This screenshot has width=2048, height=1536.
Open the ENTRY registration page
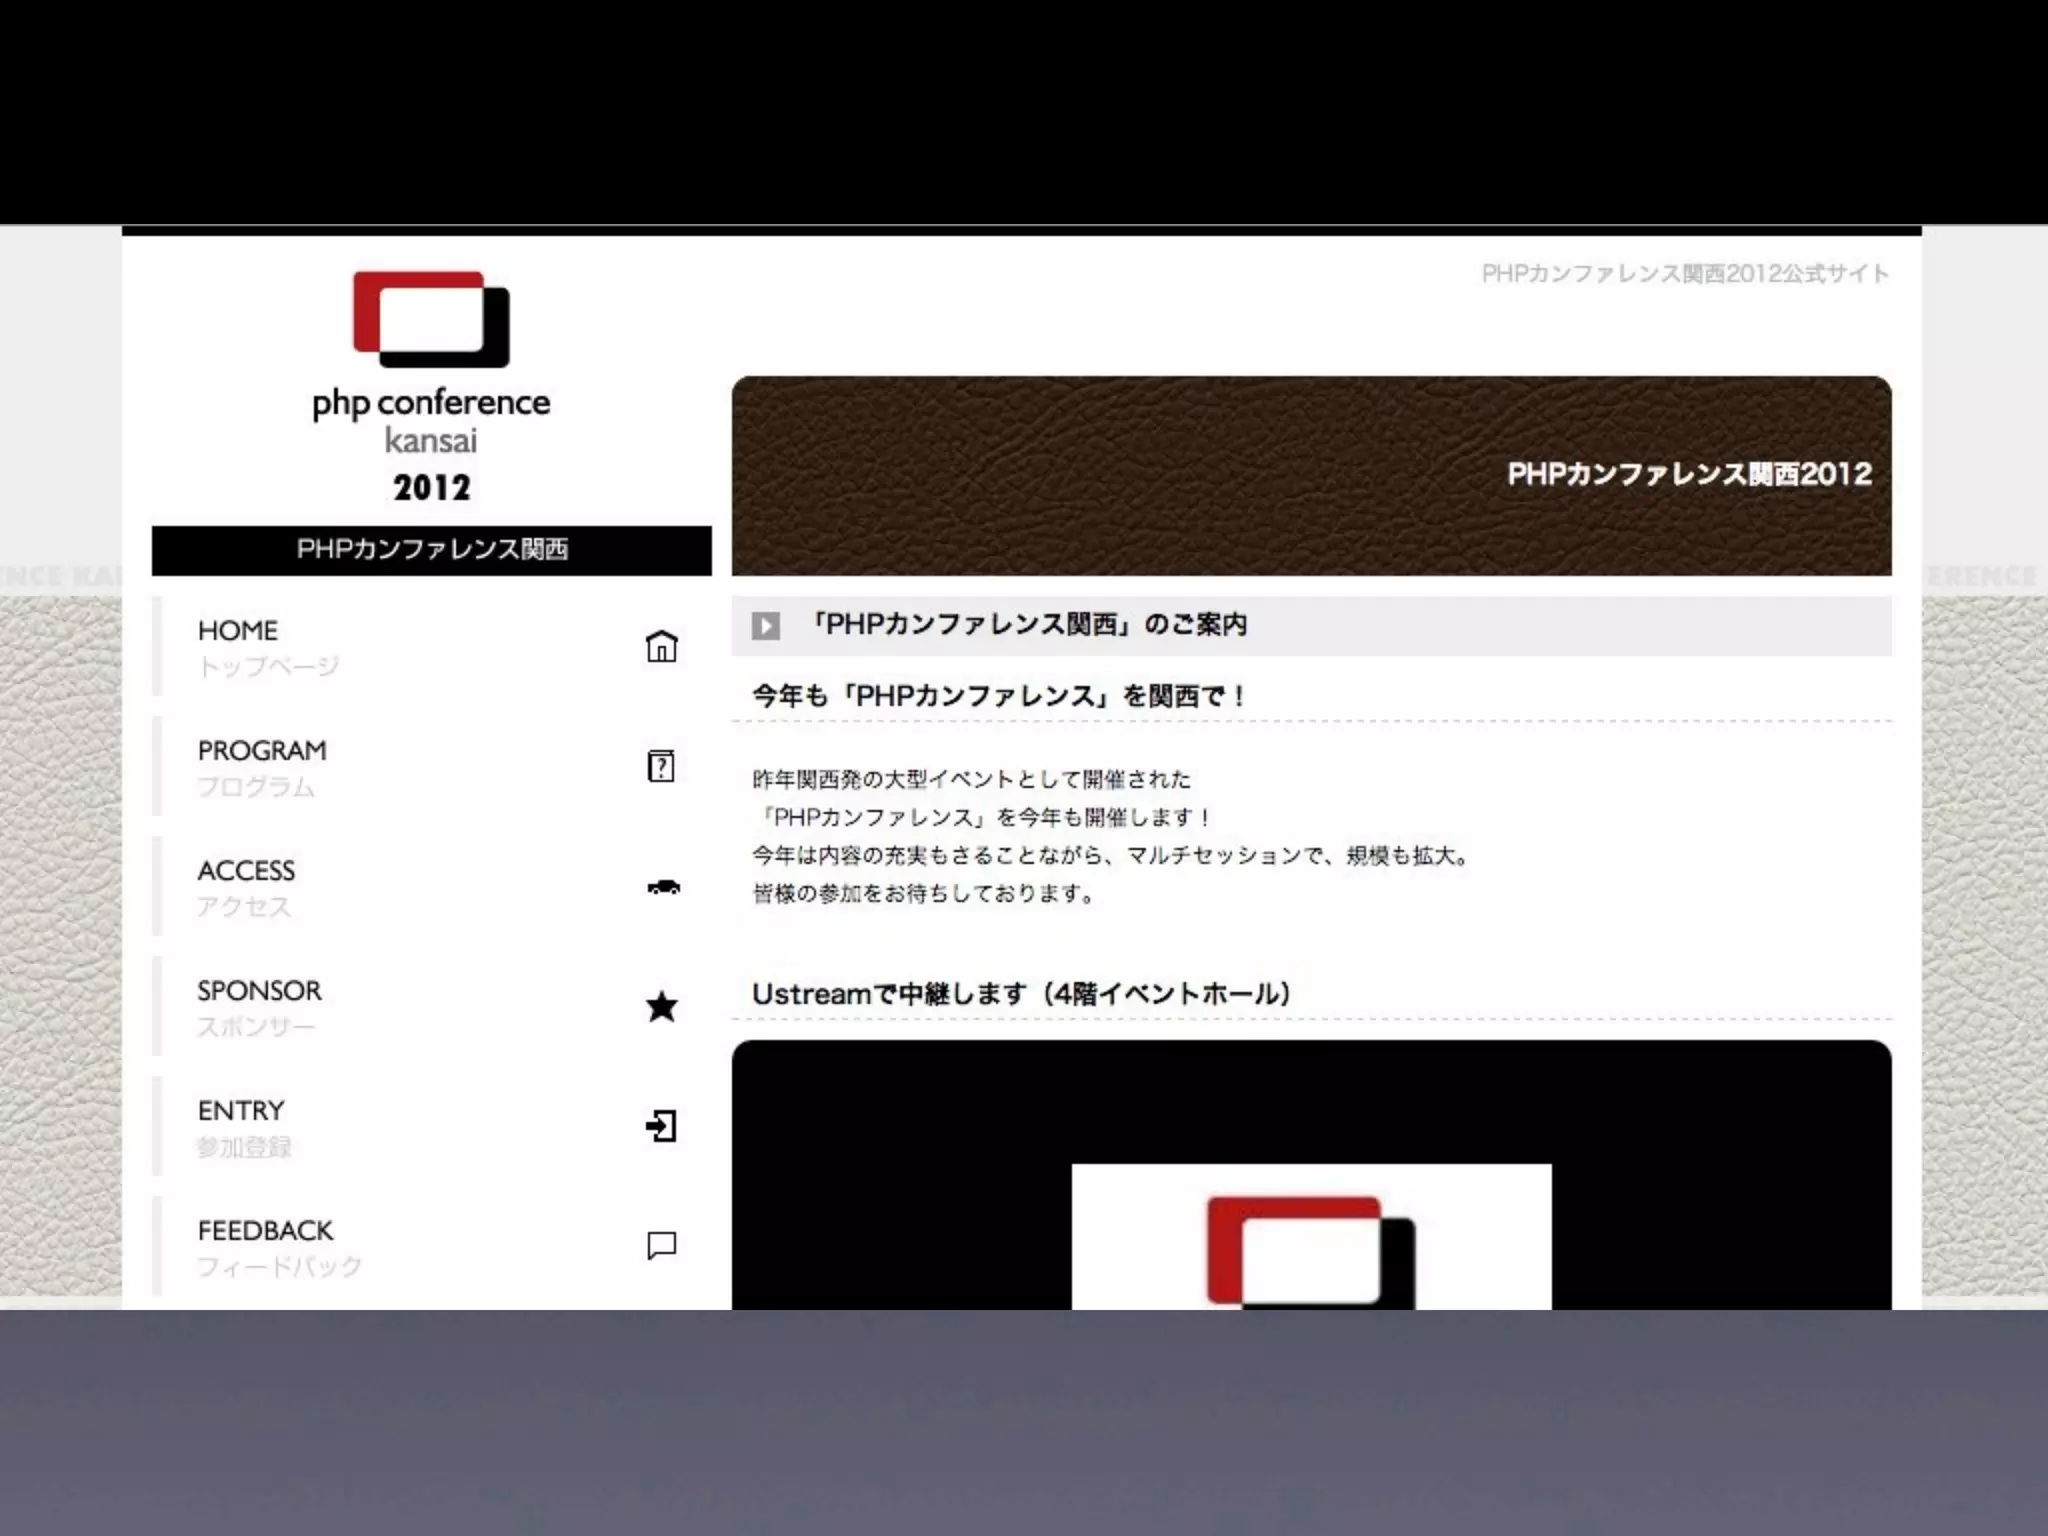tap(241, 1111)
